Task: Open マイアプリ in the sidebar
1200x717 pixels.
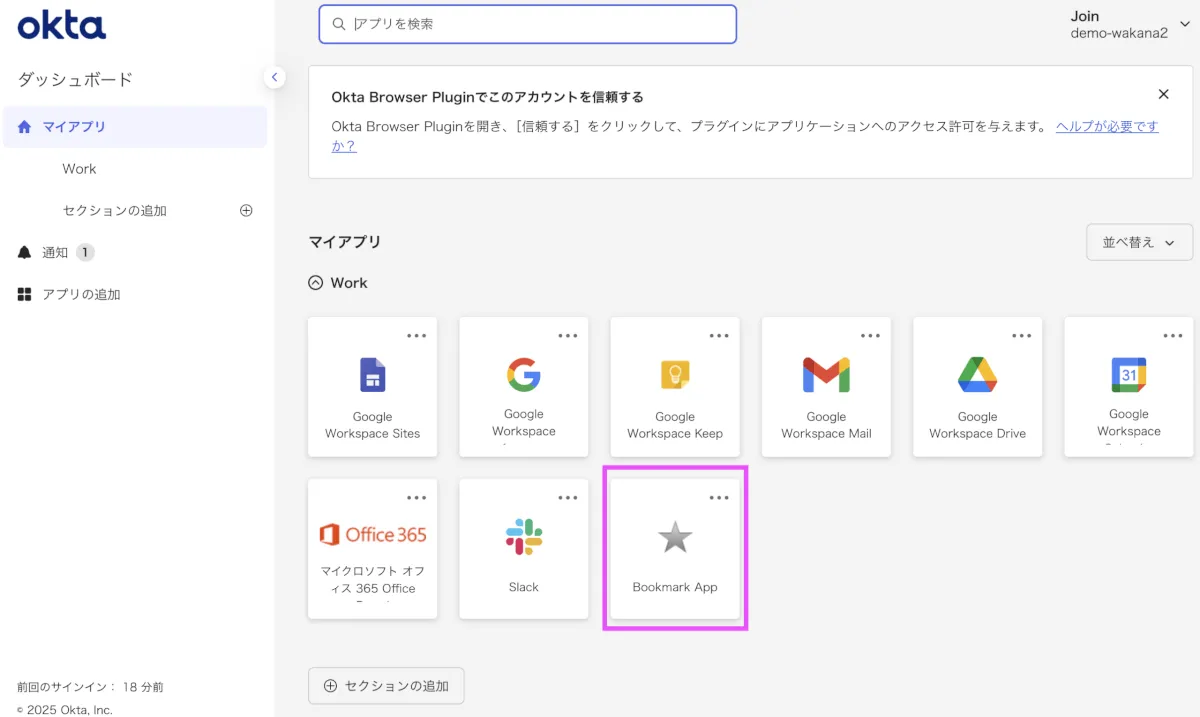Action: 135,127
